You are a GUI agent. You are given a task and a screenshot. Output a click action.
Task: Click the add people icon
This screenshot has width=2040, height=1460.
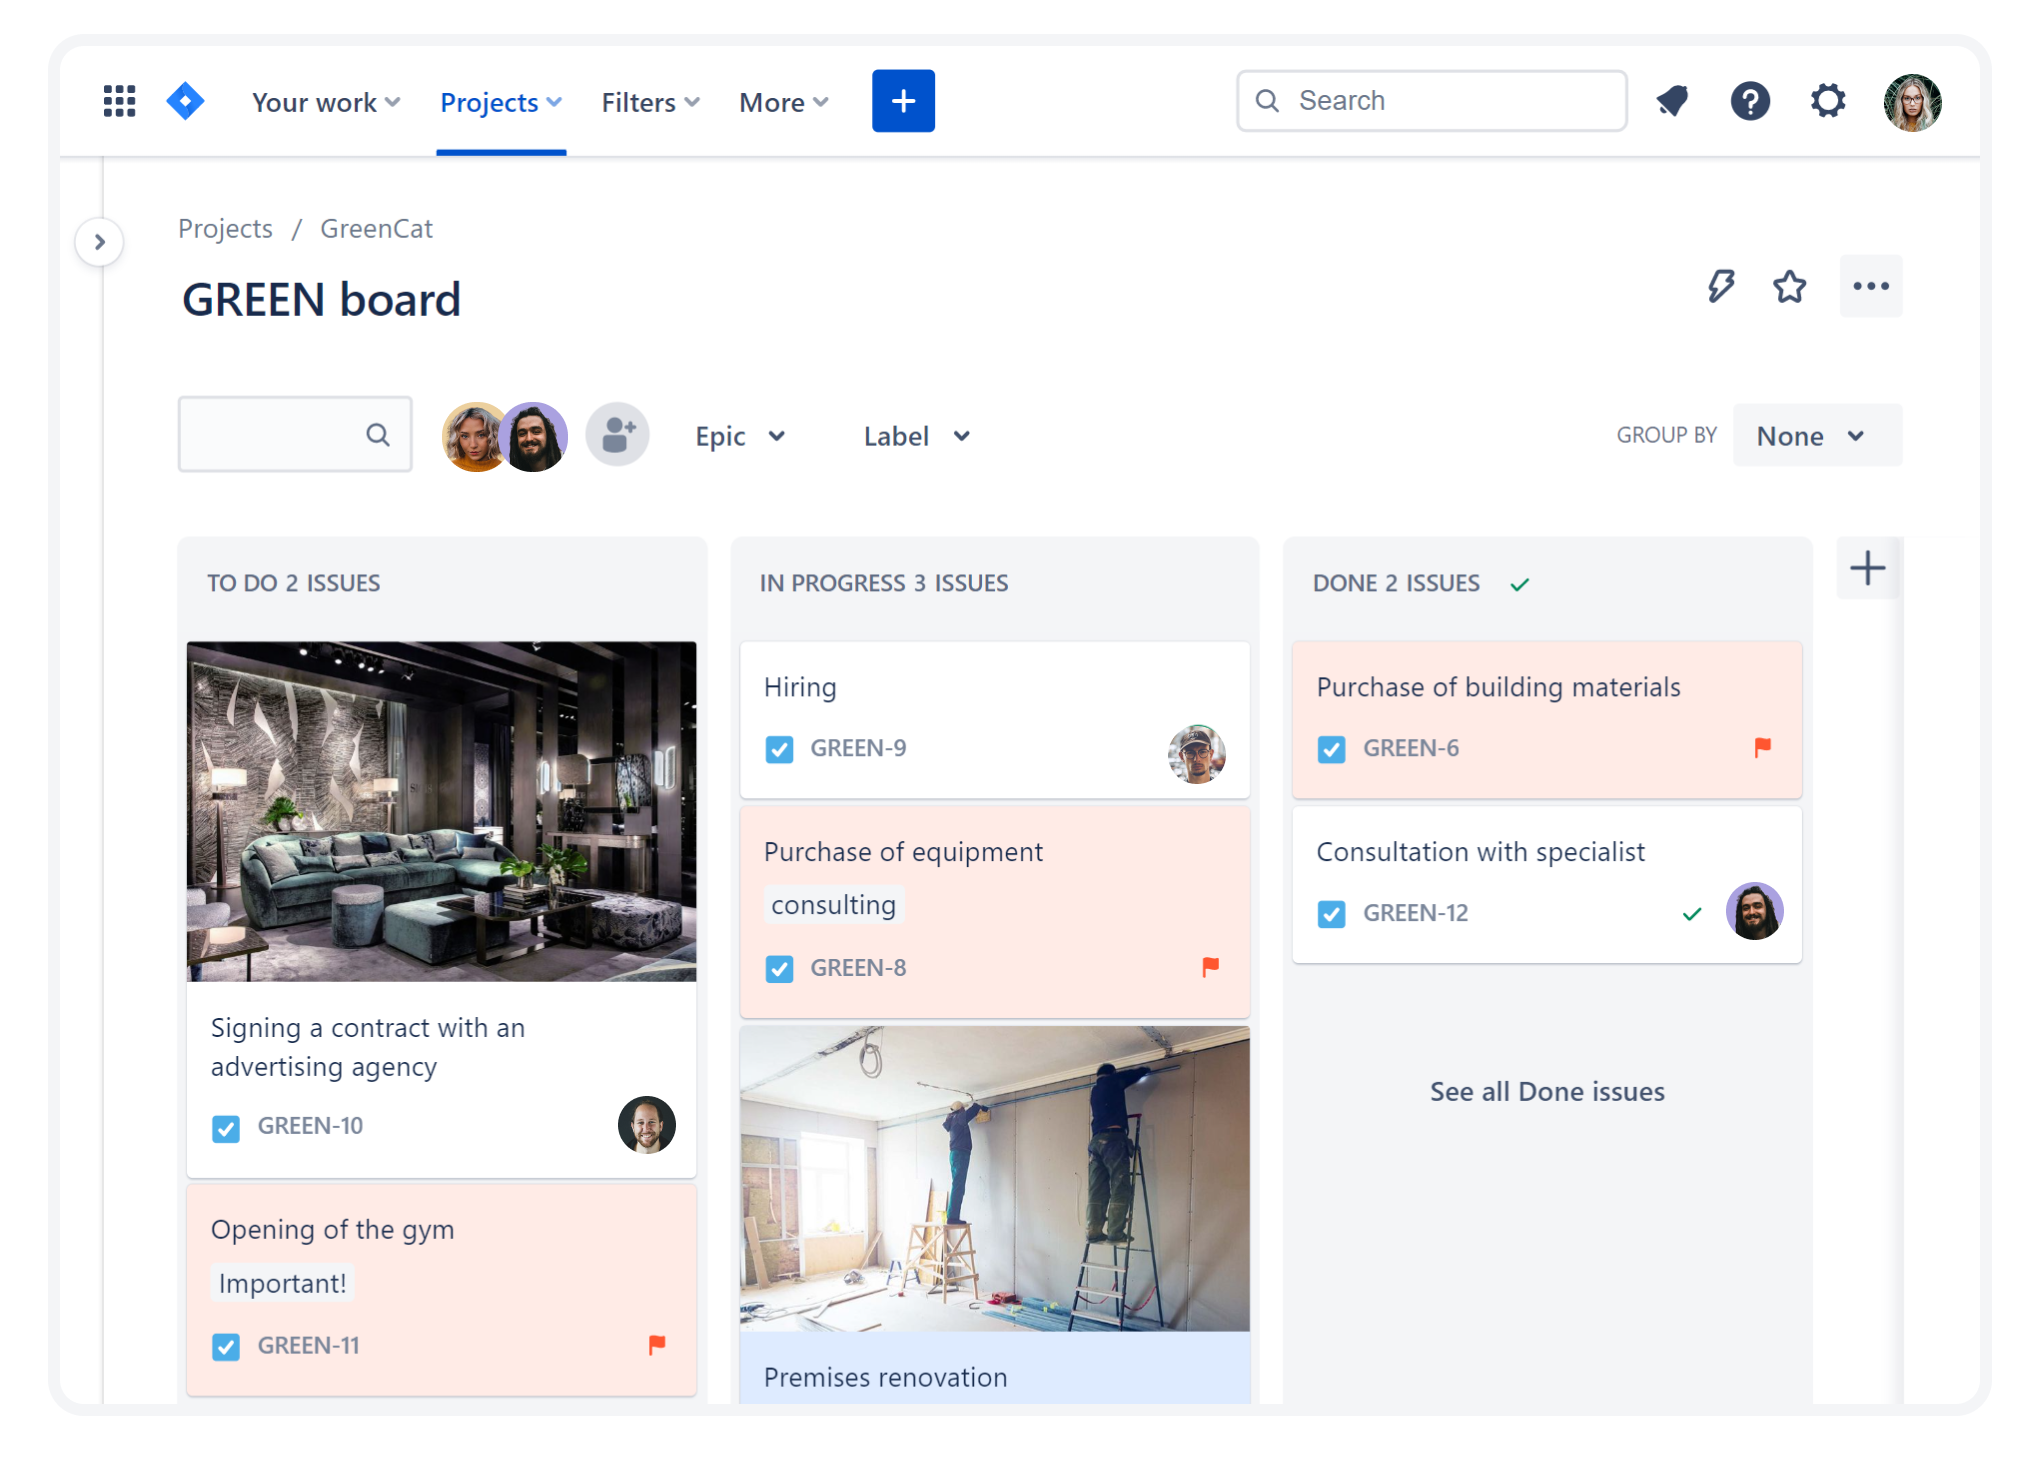point(618,435)
